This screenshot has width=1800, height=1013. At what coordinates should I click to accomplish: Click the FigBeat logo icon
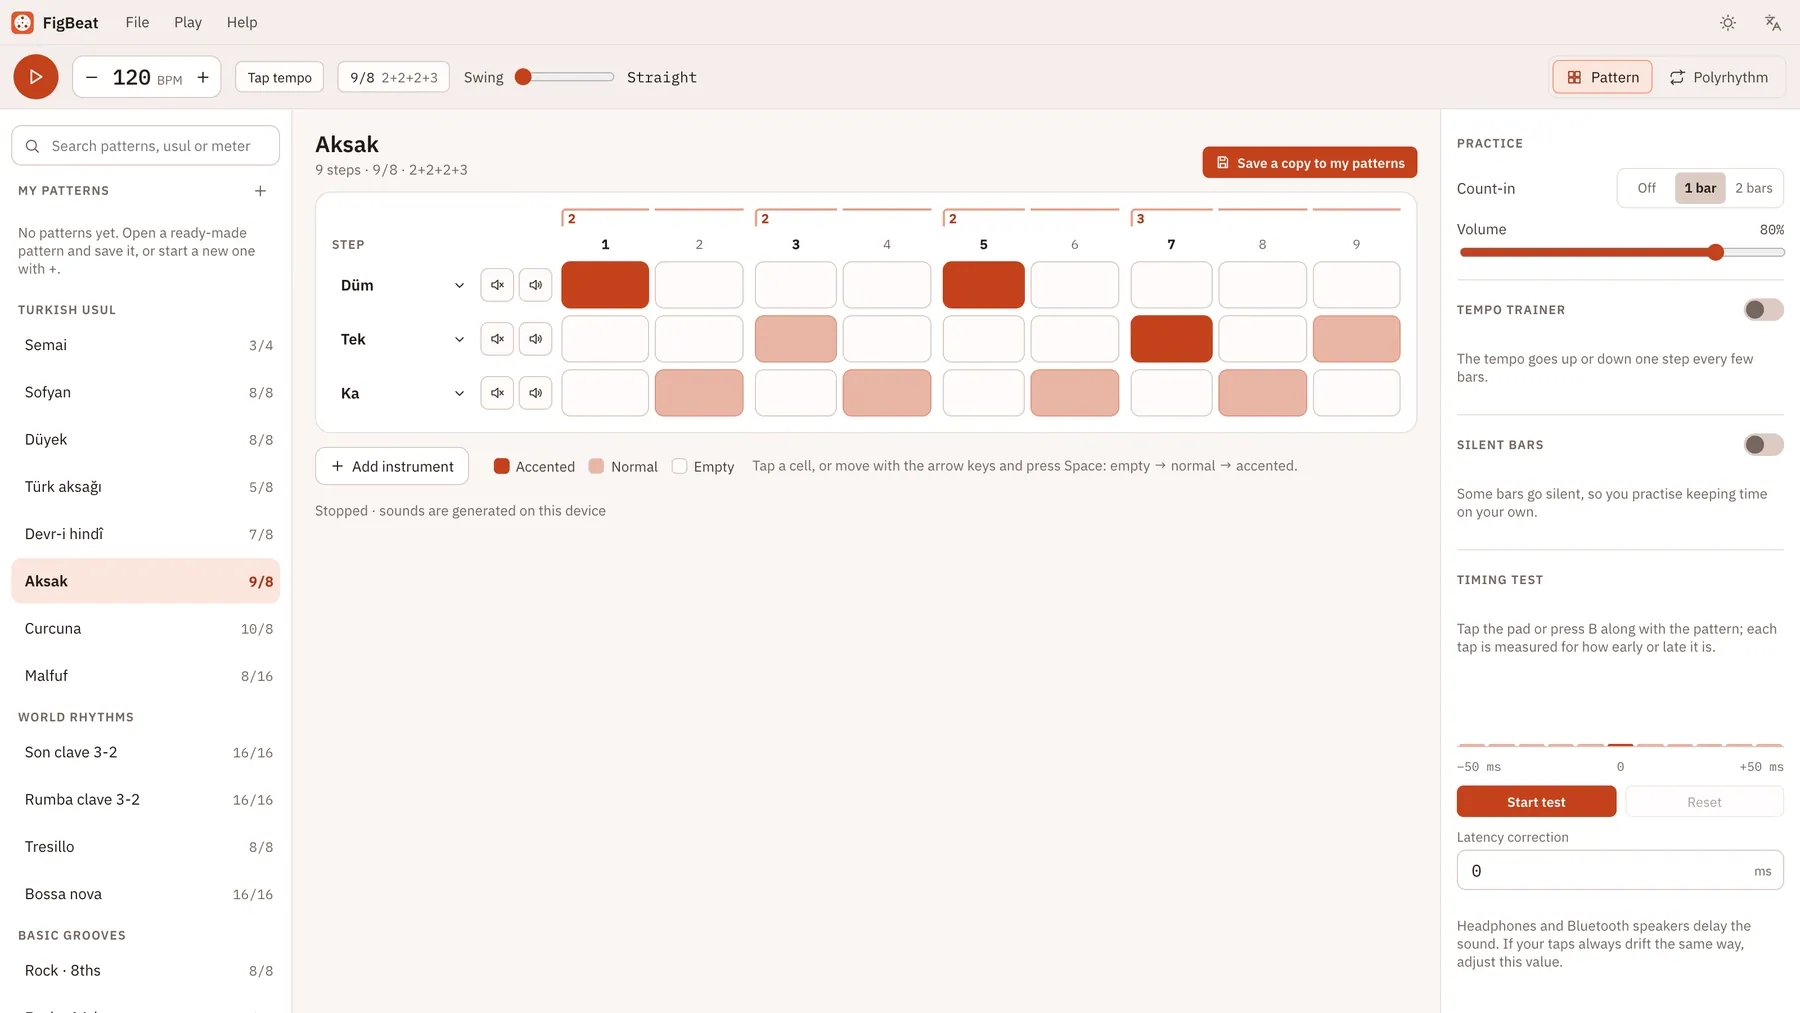pyautogui.click(x=23, y=22)
